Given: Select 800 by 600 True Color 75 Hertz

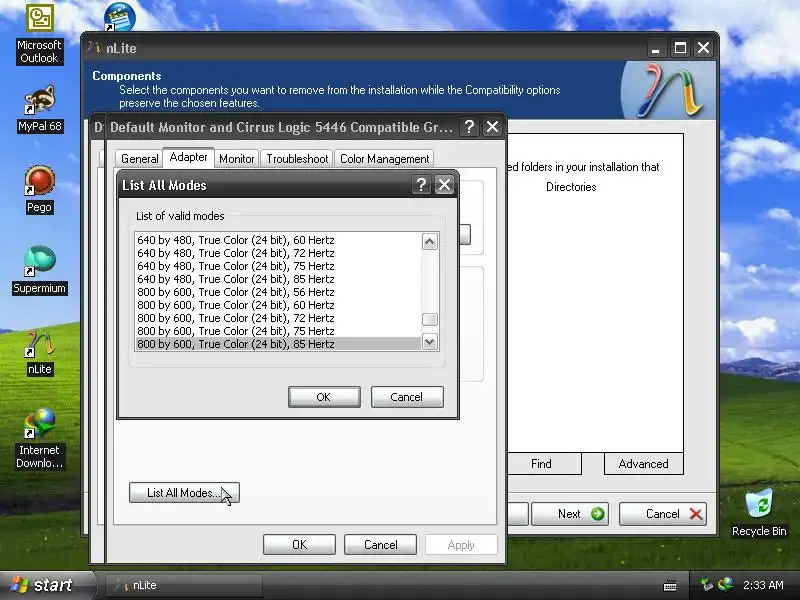Looking at the screenshot, I should pos(278,331).
